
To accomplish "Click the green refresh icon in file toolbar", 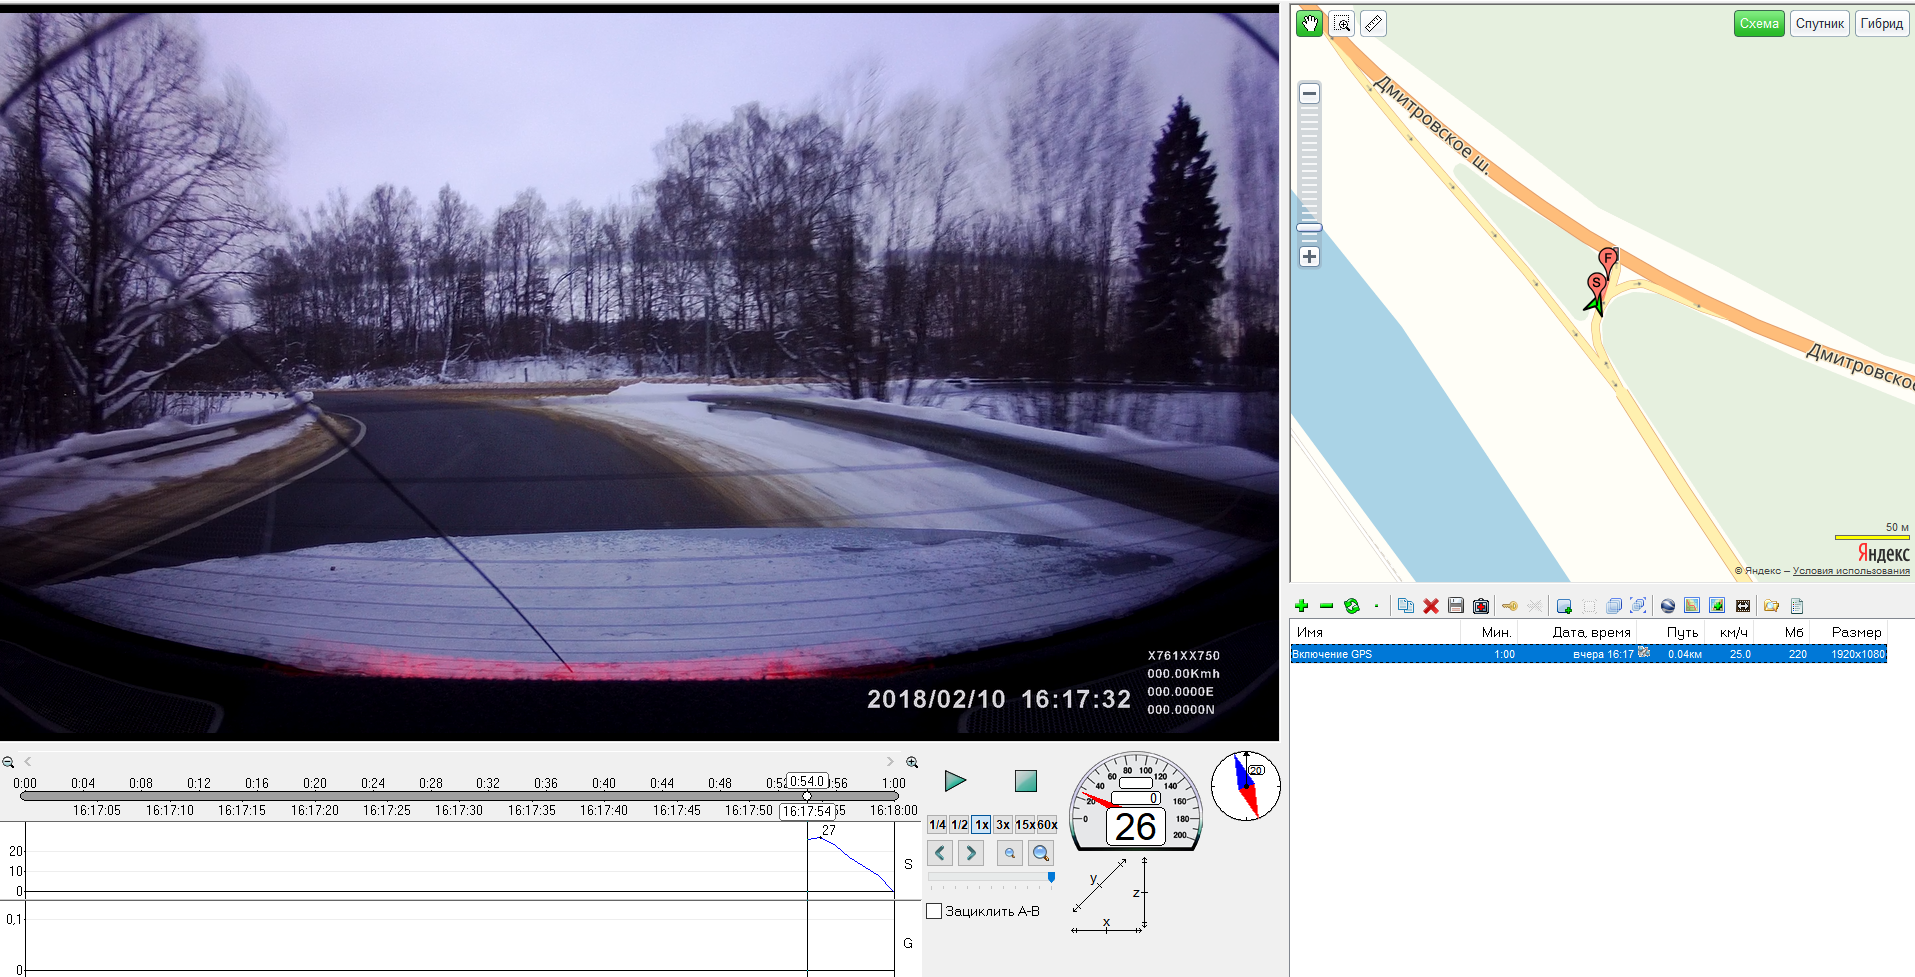I will [x=1351, y=606].
